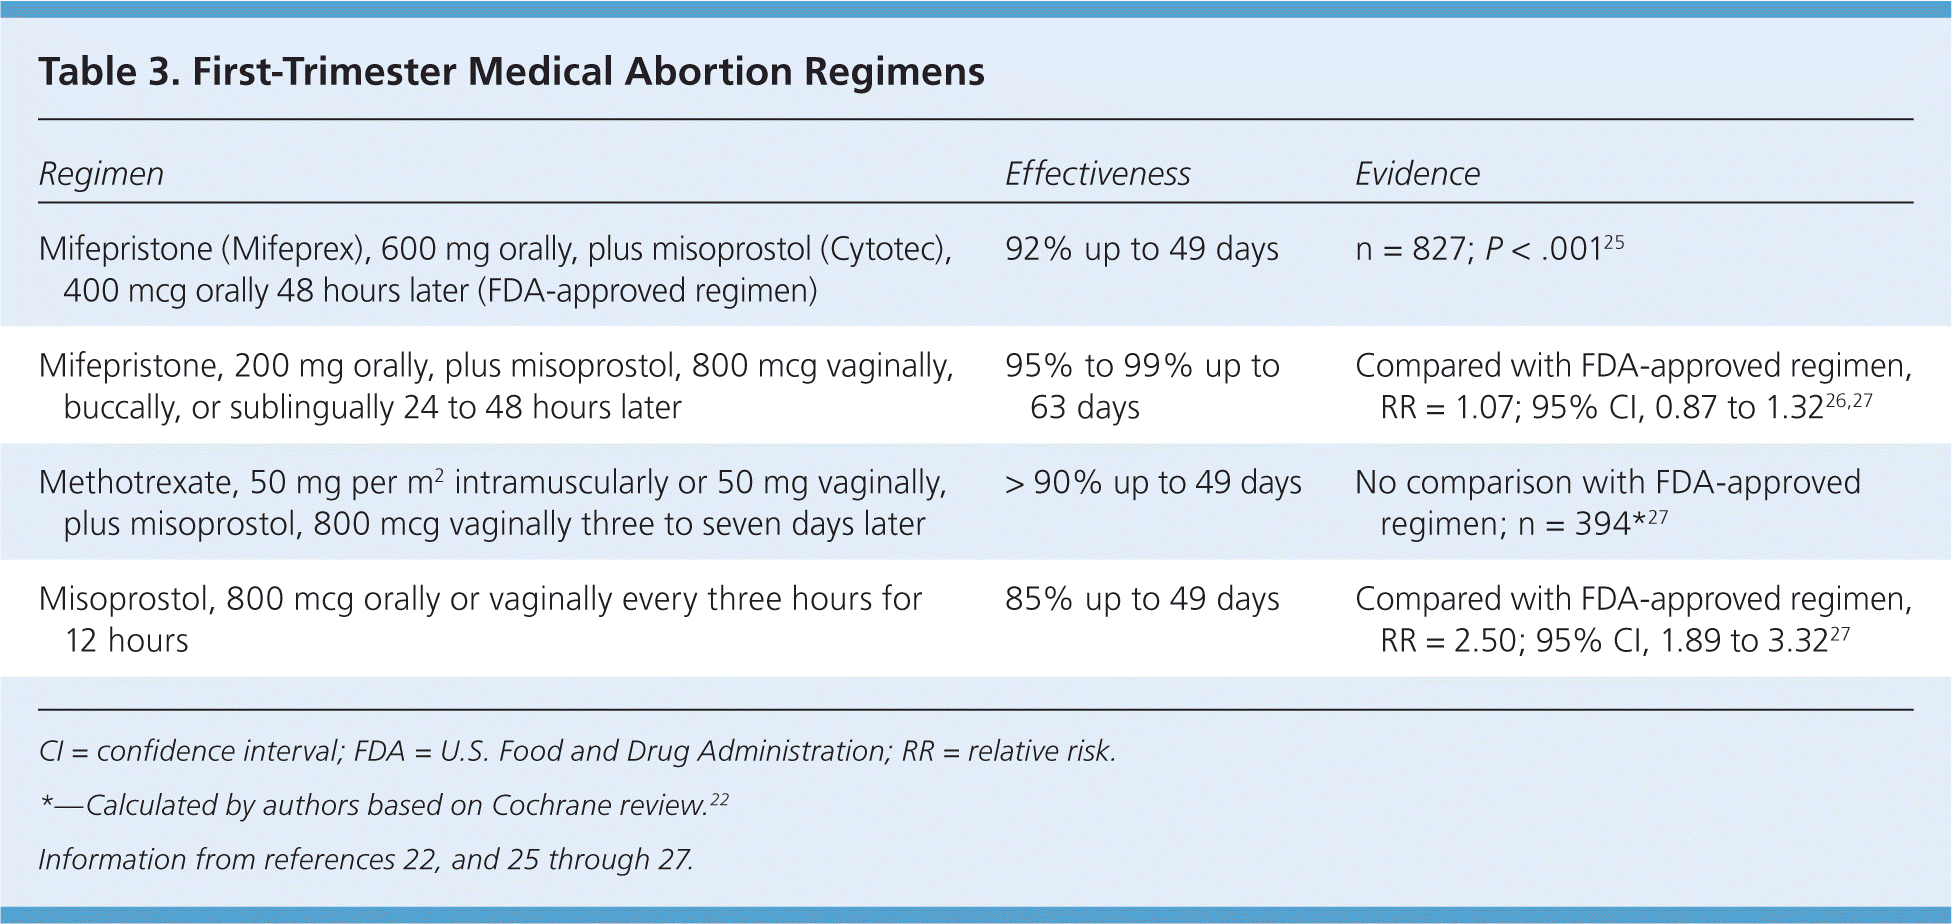Screen dimensions: 1952x924
Task: Click reference 27 superscript after n = 394*
Action: [x=1657, y=517]
